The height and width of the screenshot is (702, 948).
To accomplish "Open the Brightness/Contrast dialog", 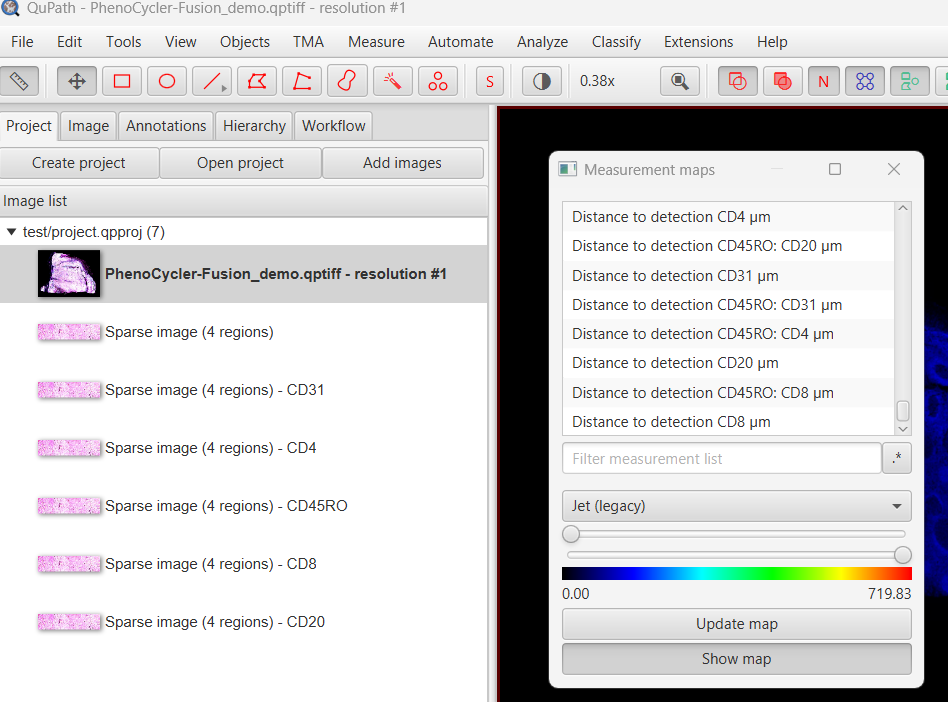I will (541, 81).
